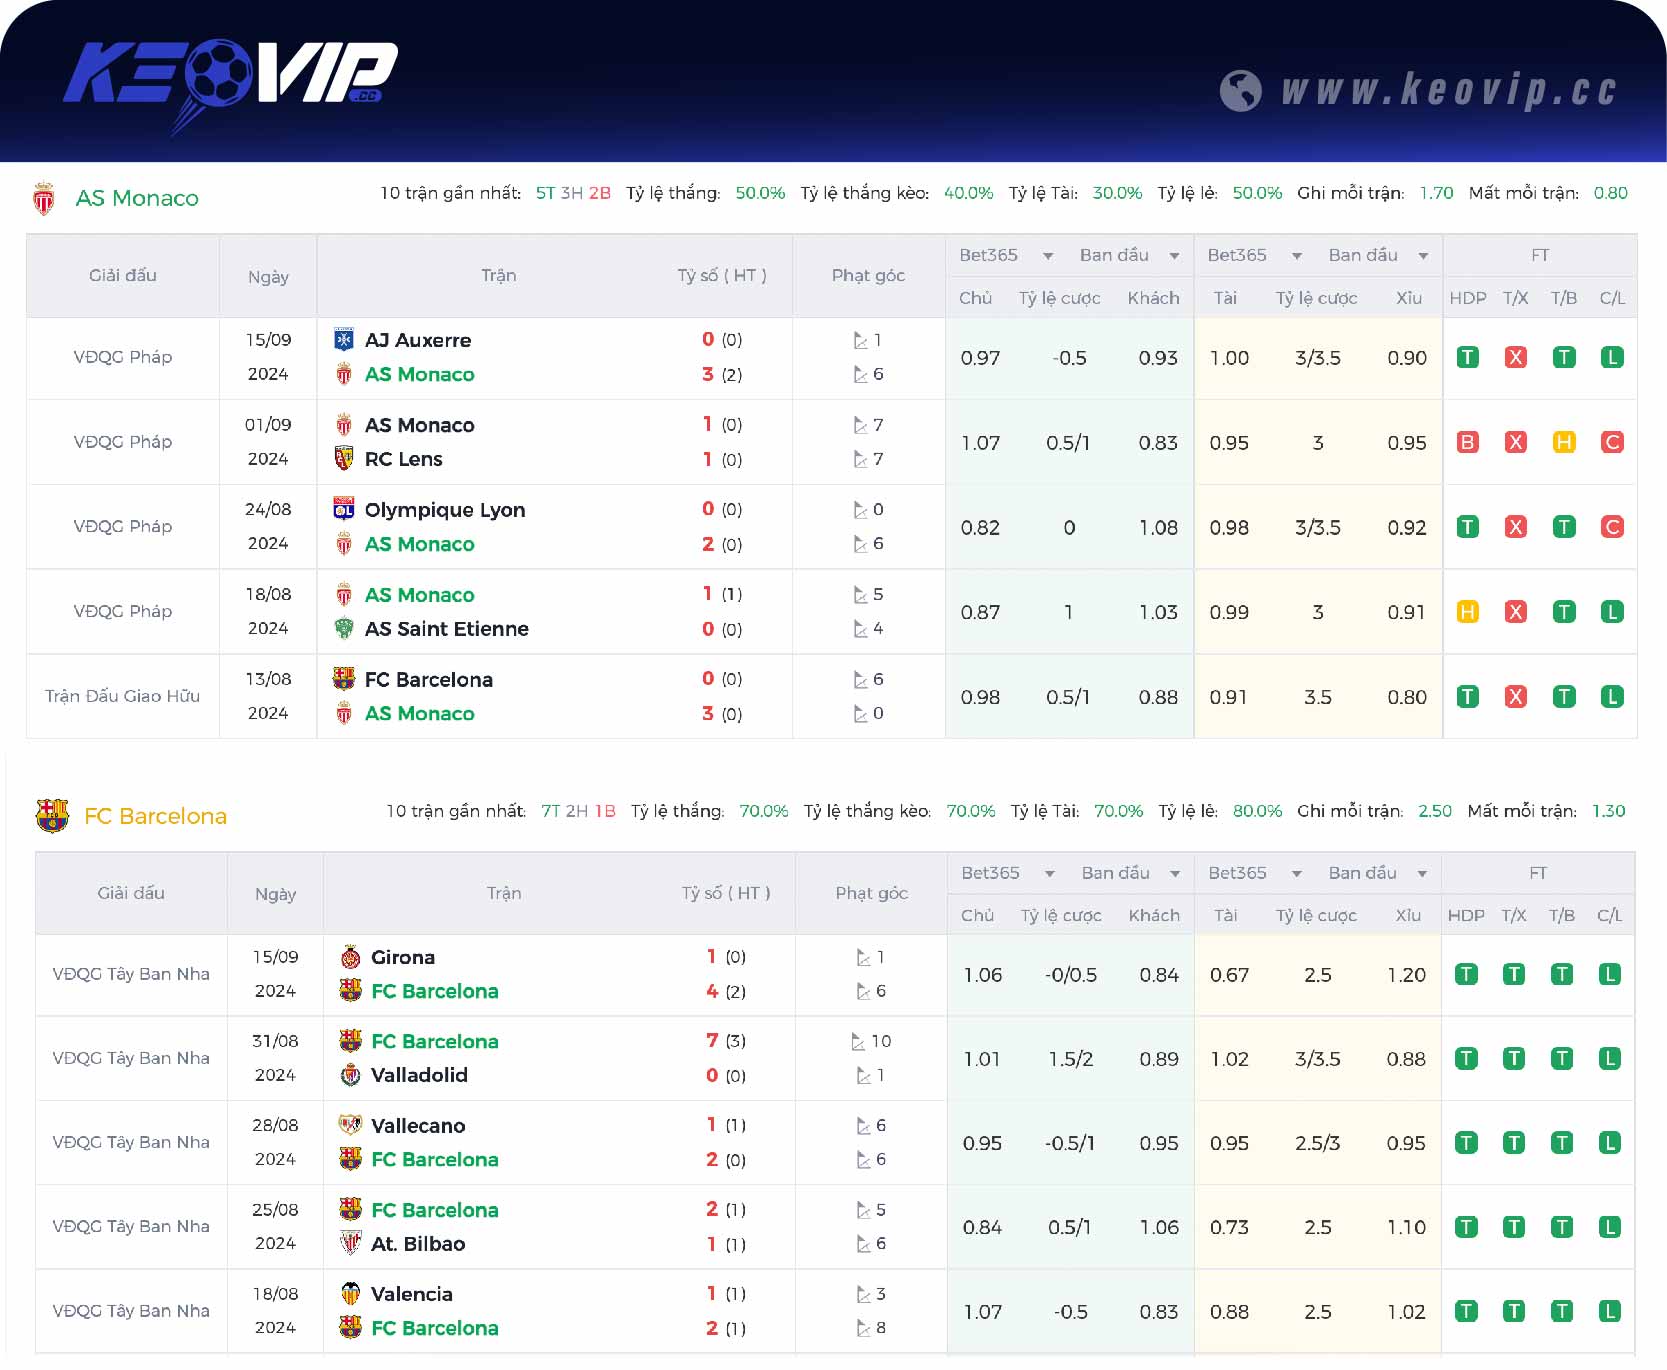
Task: Click the AS Monaco crest in section header
Action: tap(44, 198)
